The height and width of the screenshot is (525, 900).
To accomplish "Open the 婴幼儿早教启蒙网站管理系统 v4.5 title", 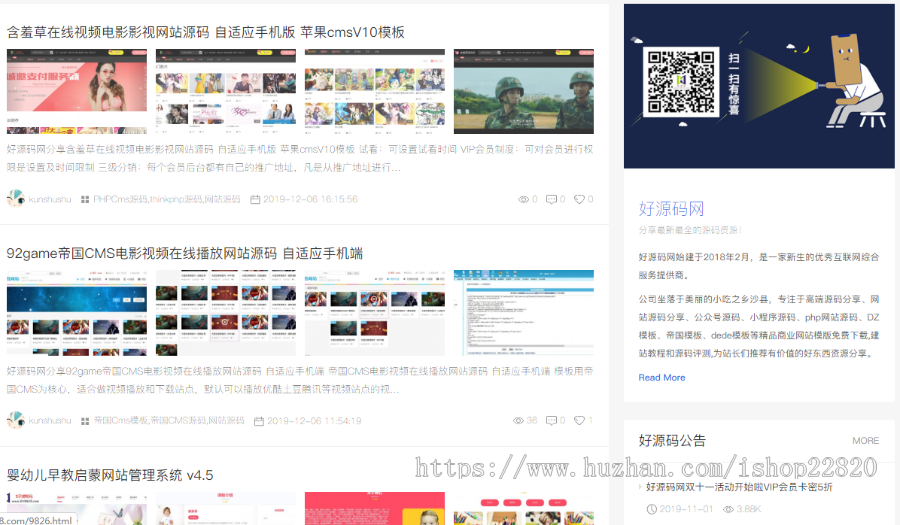I will pyautogui.click(x=110, y=475).
